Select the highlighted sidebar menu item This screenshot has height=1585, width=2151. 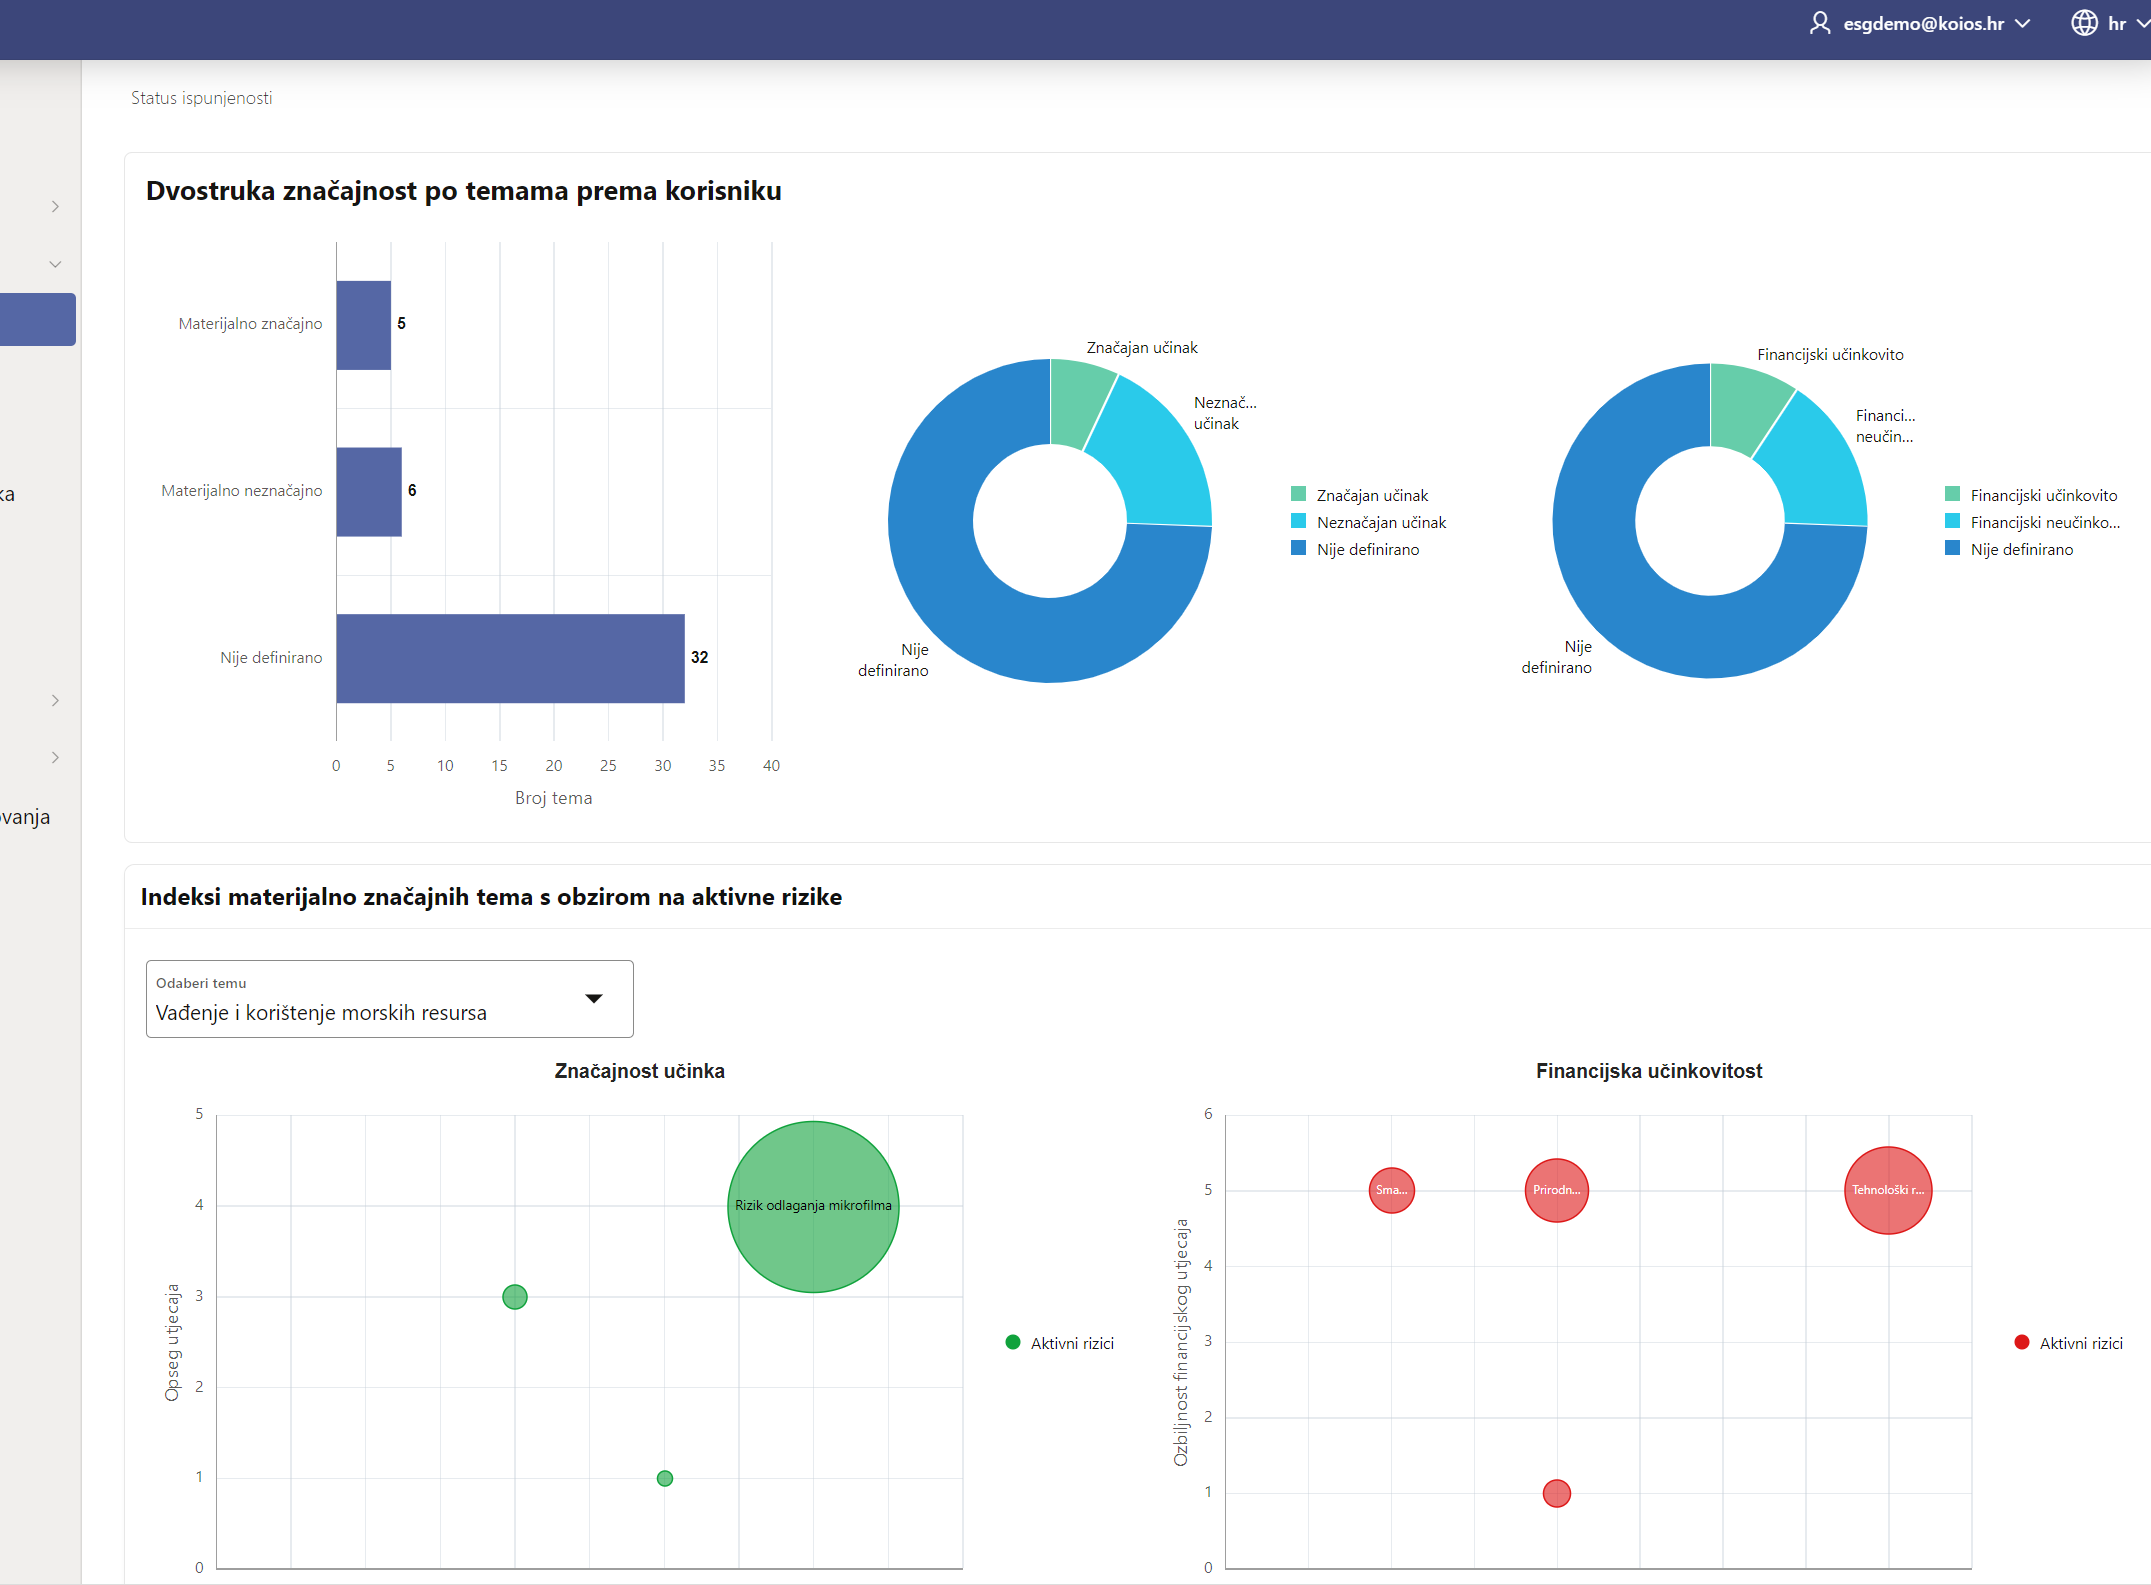pyautogui.click(x=37, y=319)
